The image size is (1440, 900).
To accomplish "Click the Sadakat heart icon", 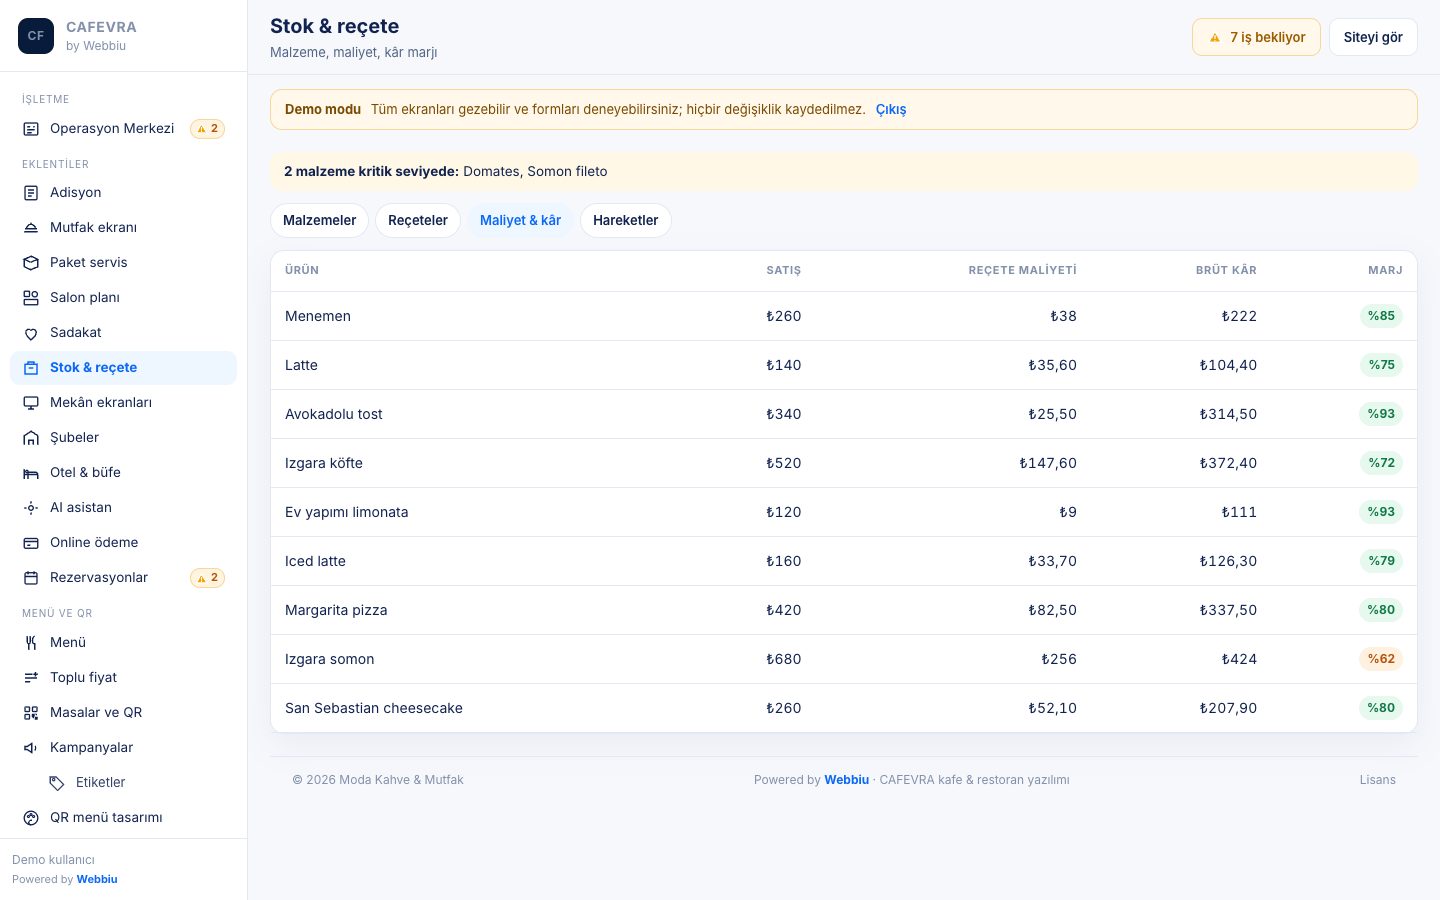I will pyautogui.click(x=31, y=333).
